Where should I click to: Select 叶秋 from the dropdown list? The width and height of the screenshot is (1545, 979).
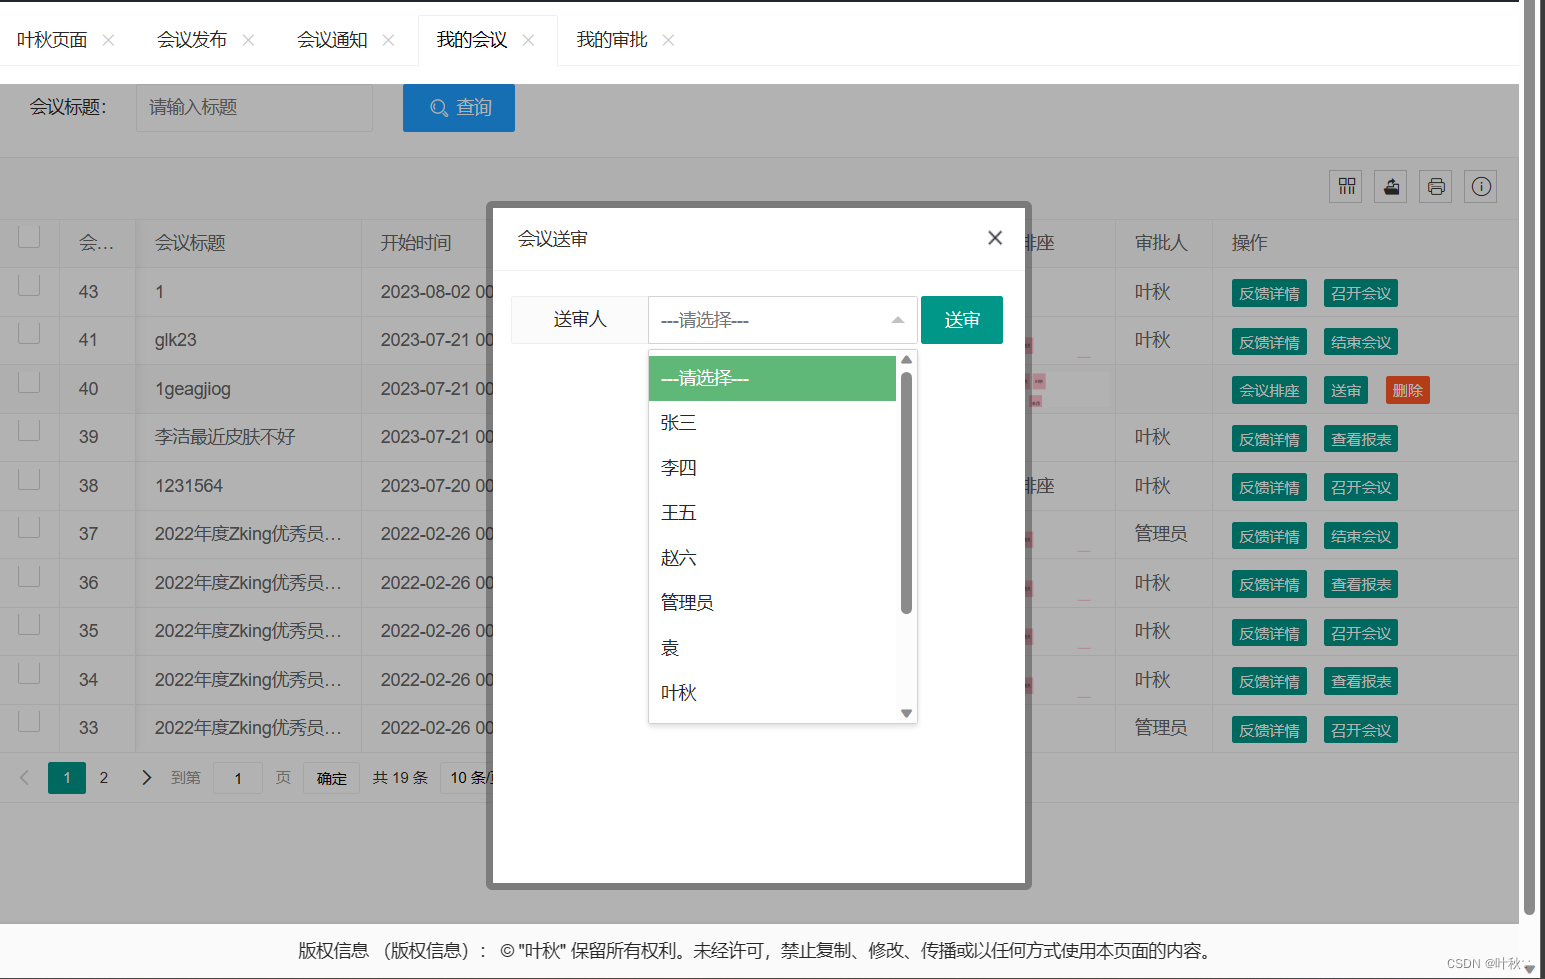pos(772,693)
